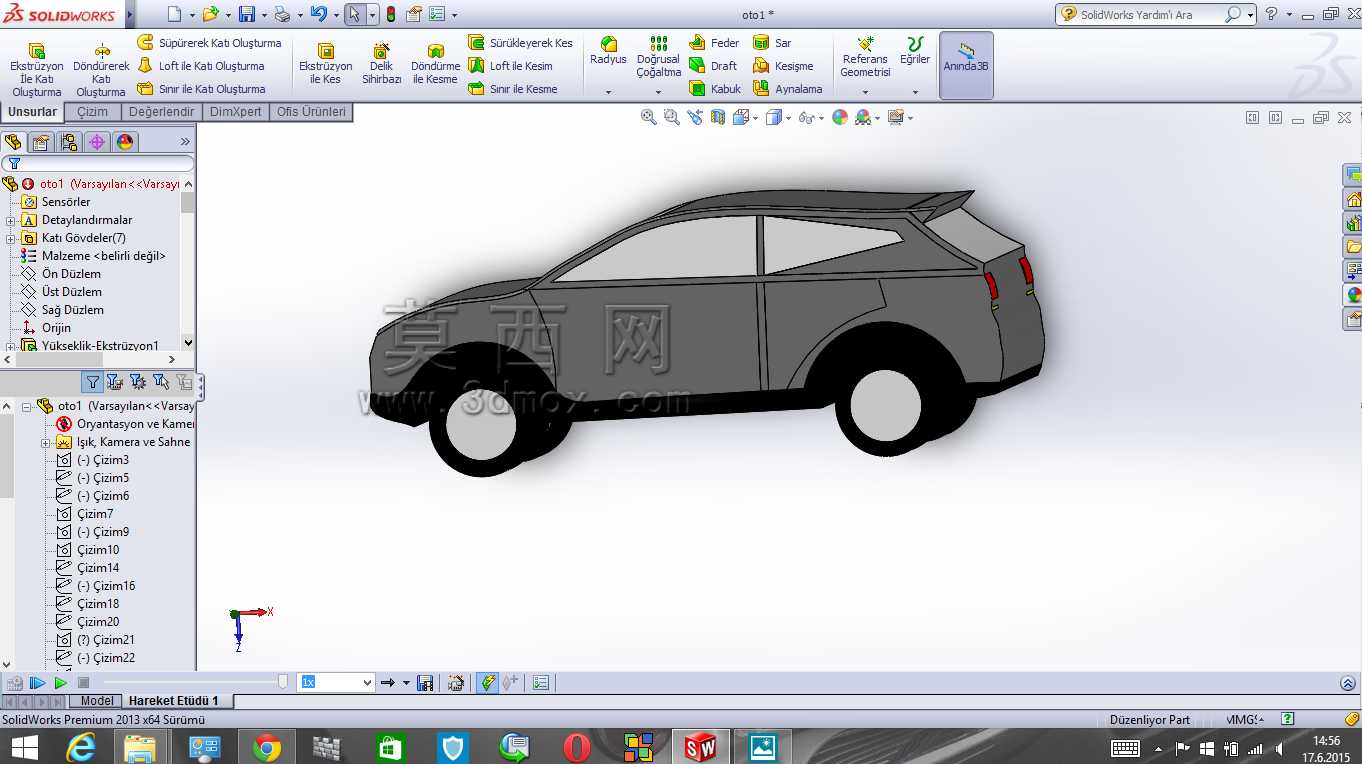Viewport: 1362px width, 764px height.
Task: Select Döndürme ile Kesme tool
Action: coord(435,63)
